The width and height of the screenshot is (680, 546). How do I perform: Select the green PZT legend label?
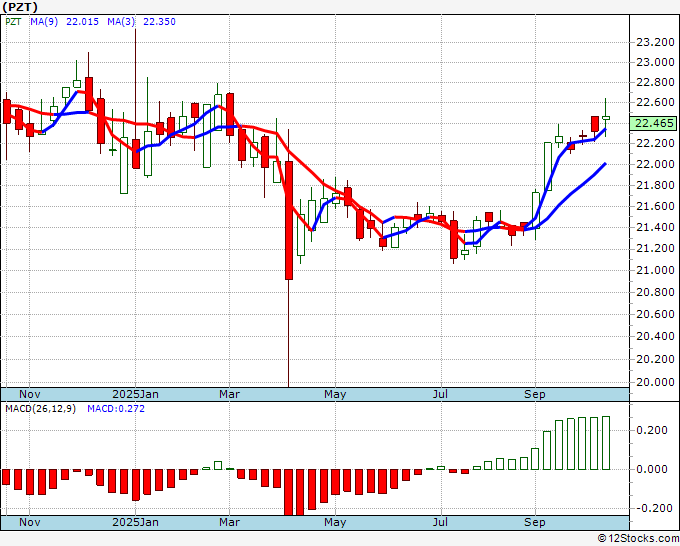(x=13, y=21)
